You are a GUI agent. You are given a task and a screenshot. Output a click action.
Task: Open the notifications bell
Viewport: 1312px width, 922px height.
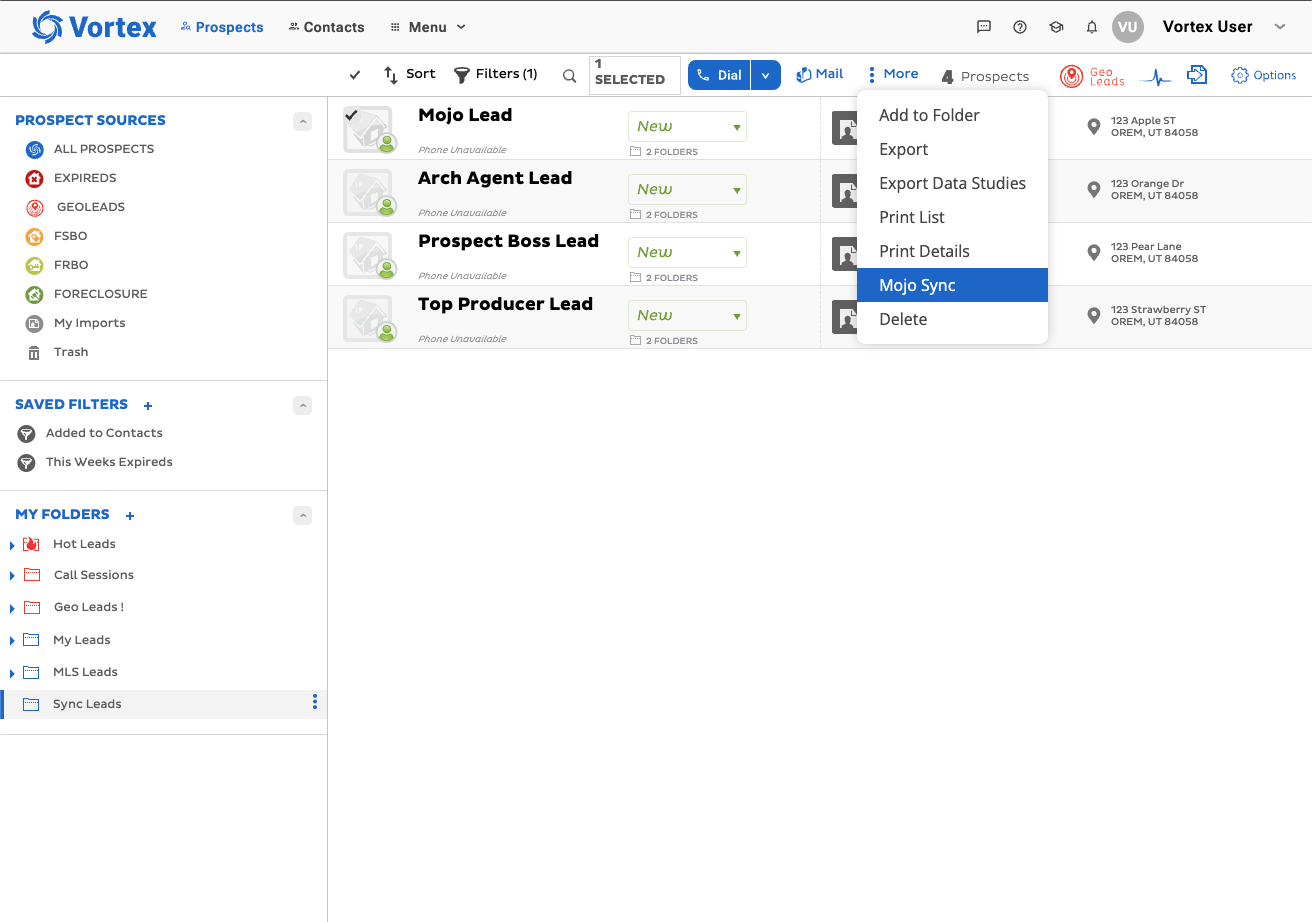pos(1092,27)
